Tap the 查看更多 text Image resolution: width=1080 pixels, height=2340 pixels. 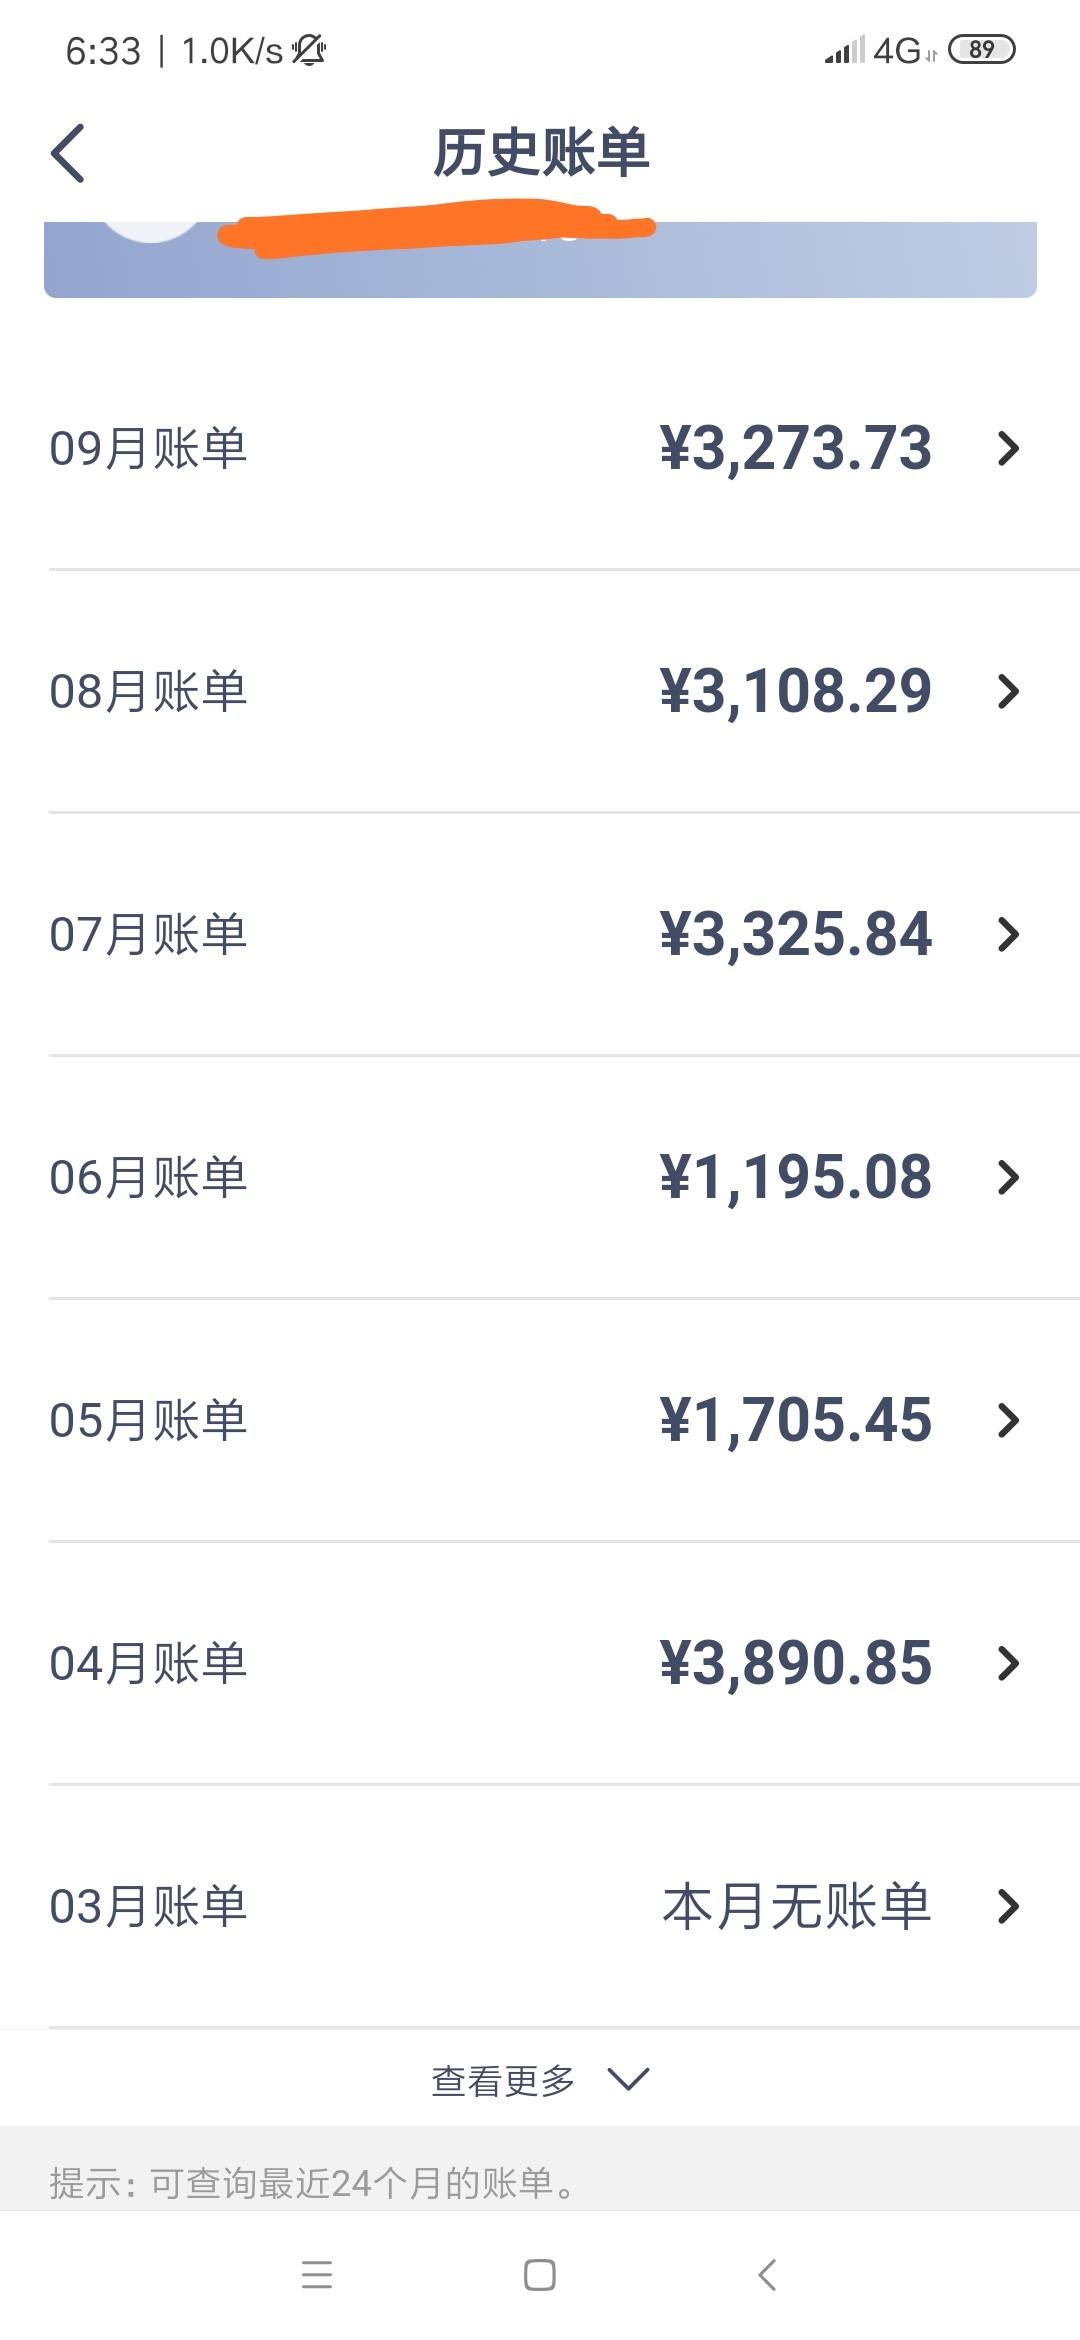point(503,2081)
